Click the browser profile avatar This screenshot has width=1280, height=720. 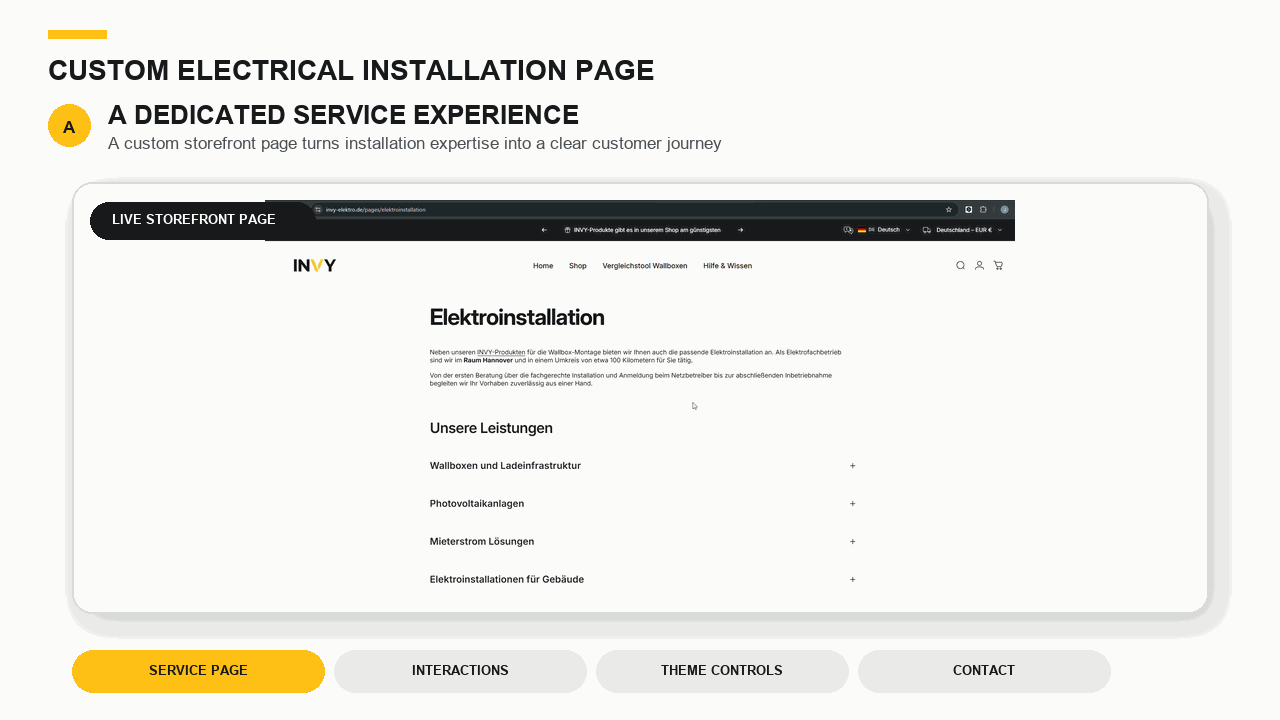[x=1004, y=210]
